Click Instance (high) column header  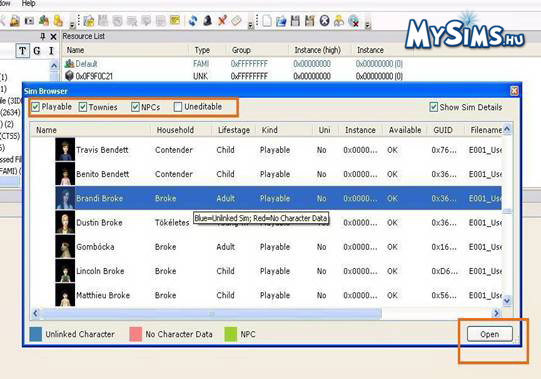tap(319, 50)
